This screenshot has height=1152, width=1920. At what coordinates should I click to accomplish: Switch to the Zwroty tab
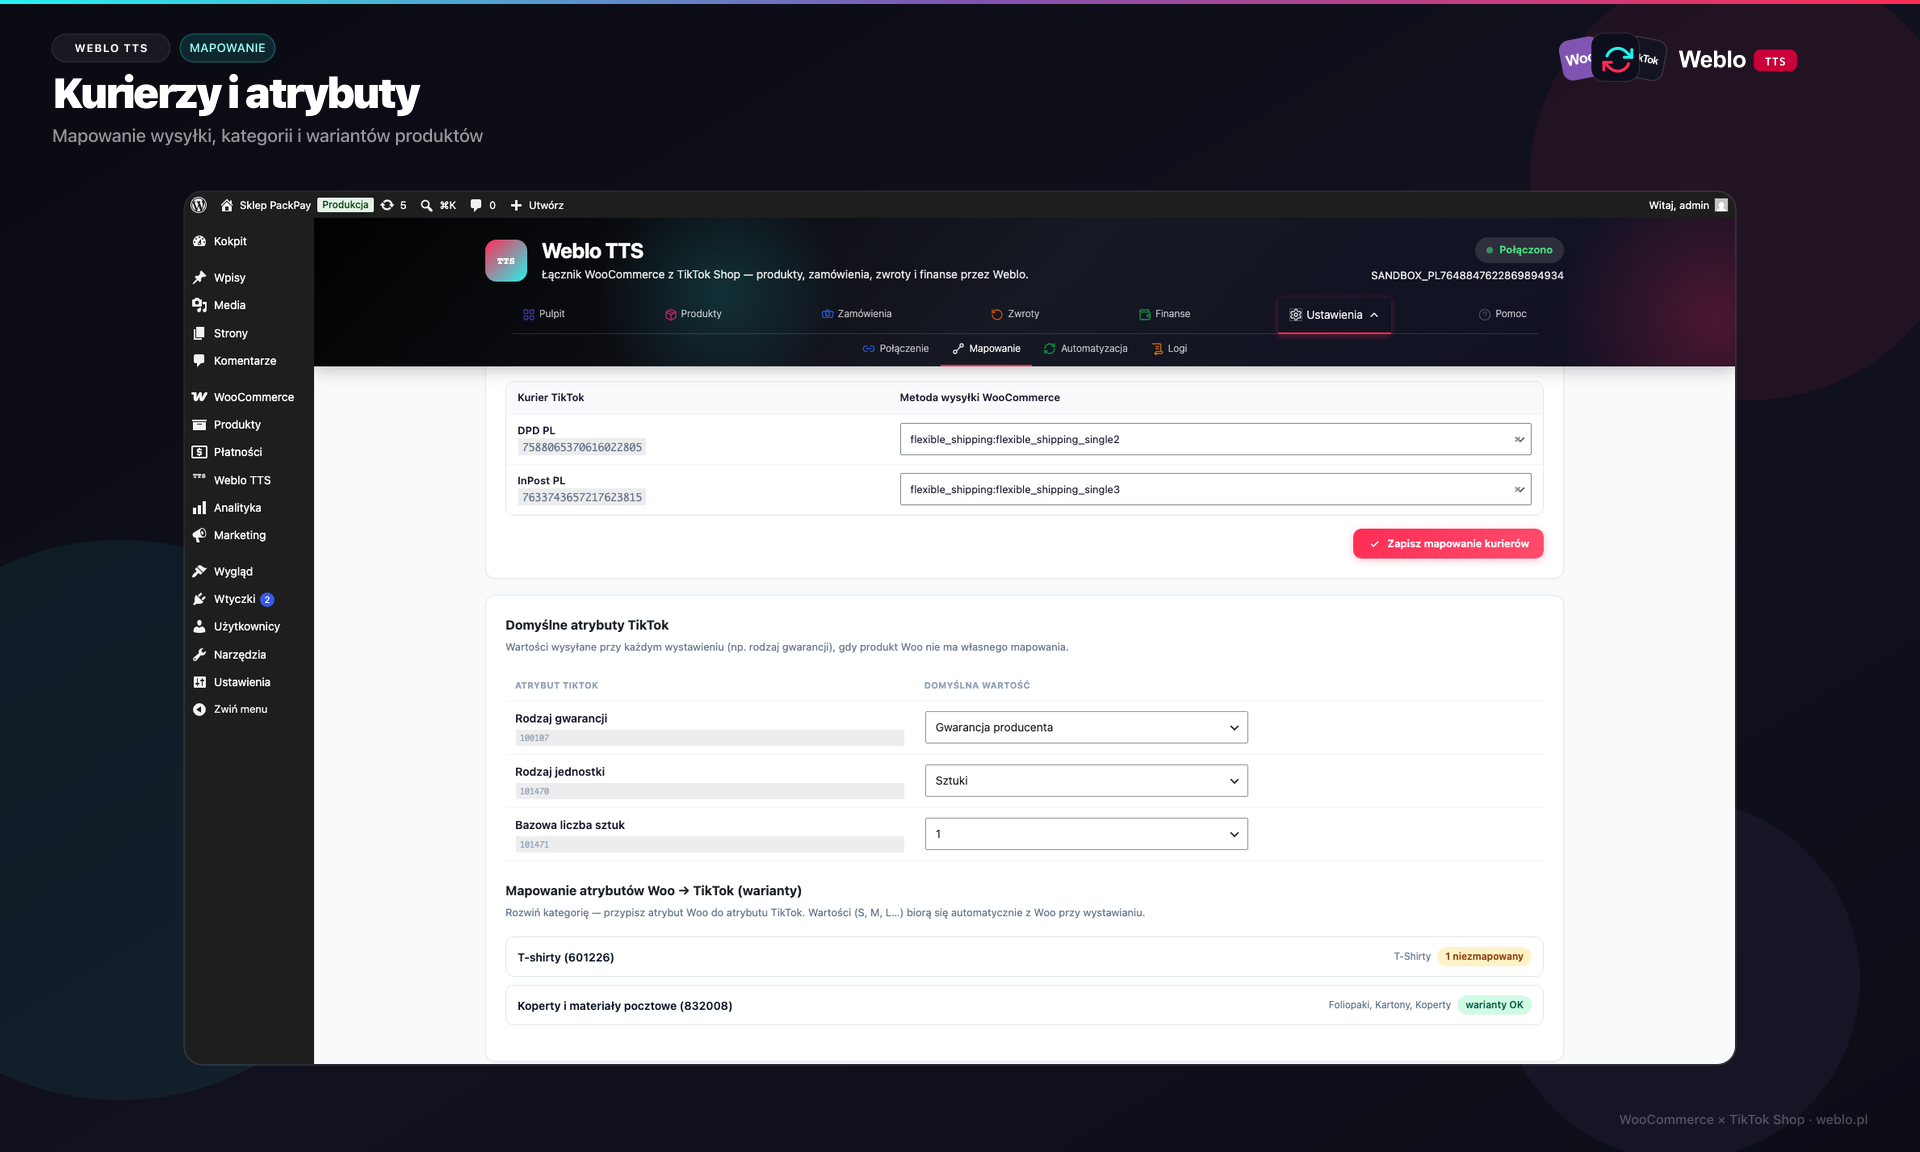click(x=1015, y=314)
